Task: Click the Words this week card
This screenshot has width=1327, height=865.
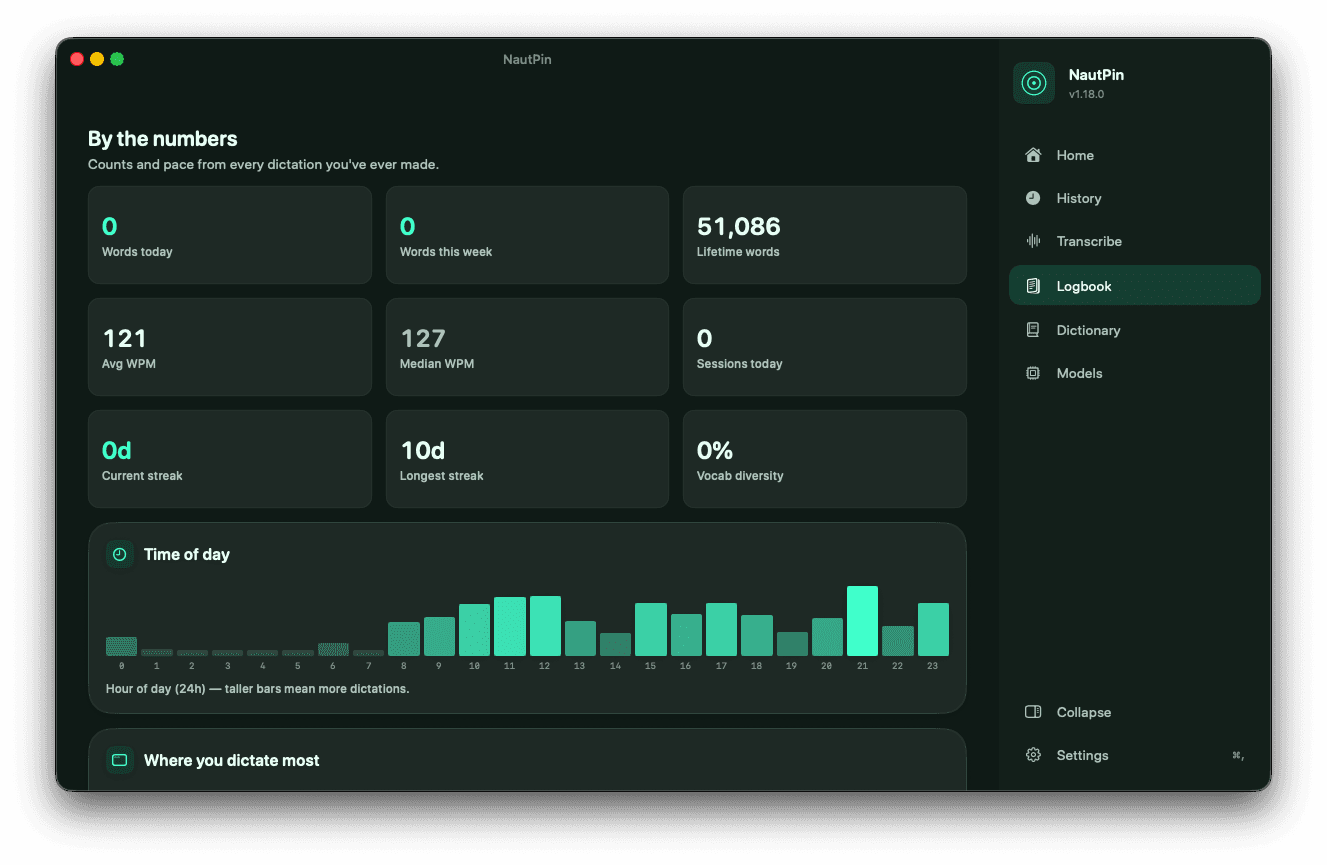Action: pyautogui.click(x=527, y=235)
